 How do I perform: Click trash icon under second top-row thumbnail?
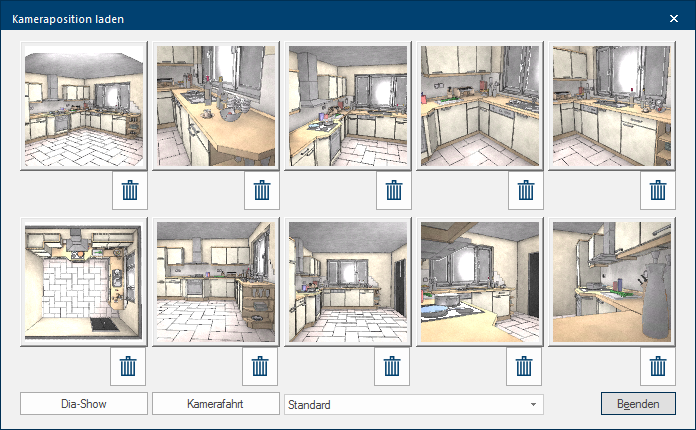point(260,190)
